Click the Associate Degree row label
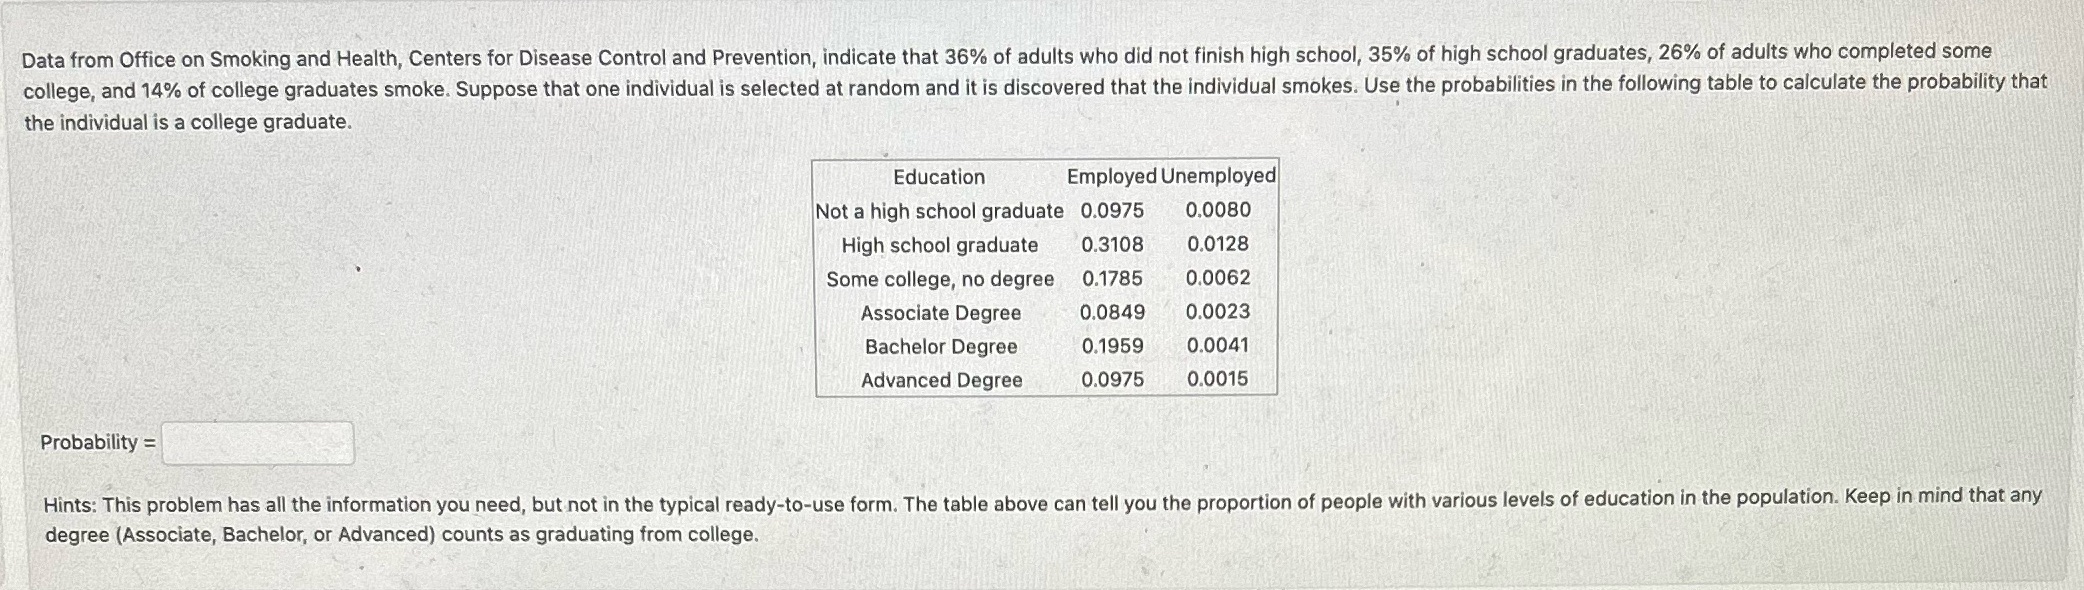 [x=940, y=313]
